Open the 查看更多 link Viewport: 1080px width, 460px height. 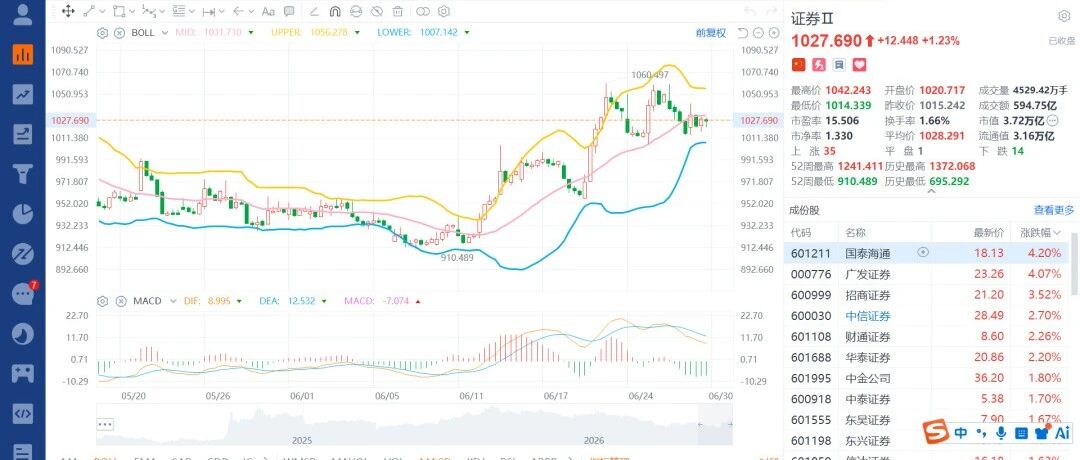[1053, 210]
